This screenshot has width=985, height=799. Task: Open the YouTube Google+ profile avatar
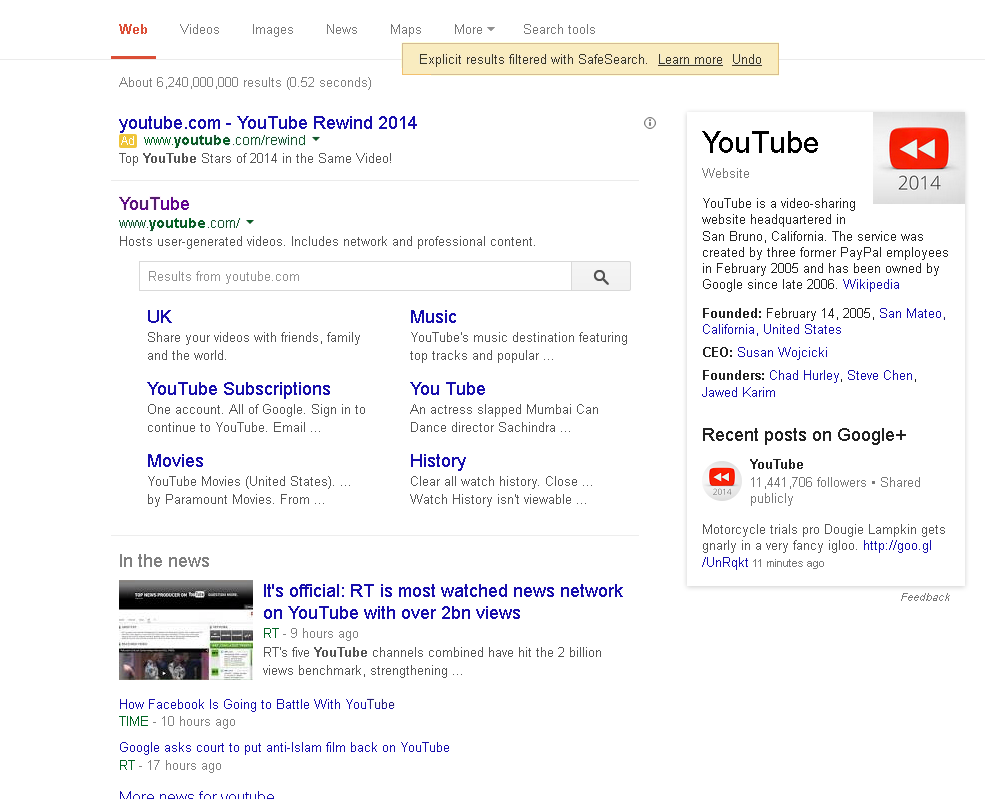722,481
